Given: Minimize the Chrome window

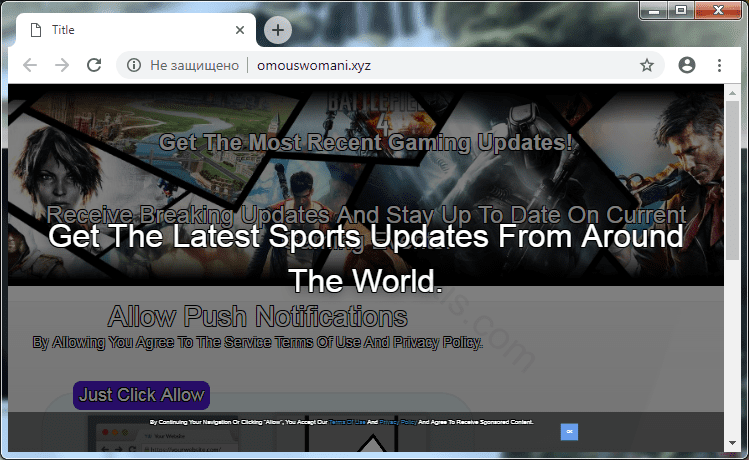Looking at the screenshot, I should pyautogui.click(x=653, y=10).
